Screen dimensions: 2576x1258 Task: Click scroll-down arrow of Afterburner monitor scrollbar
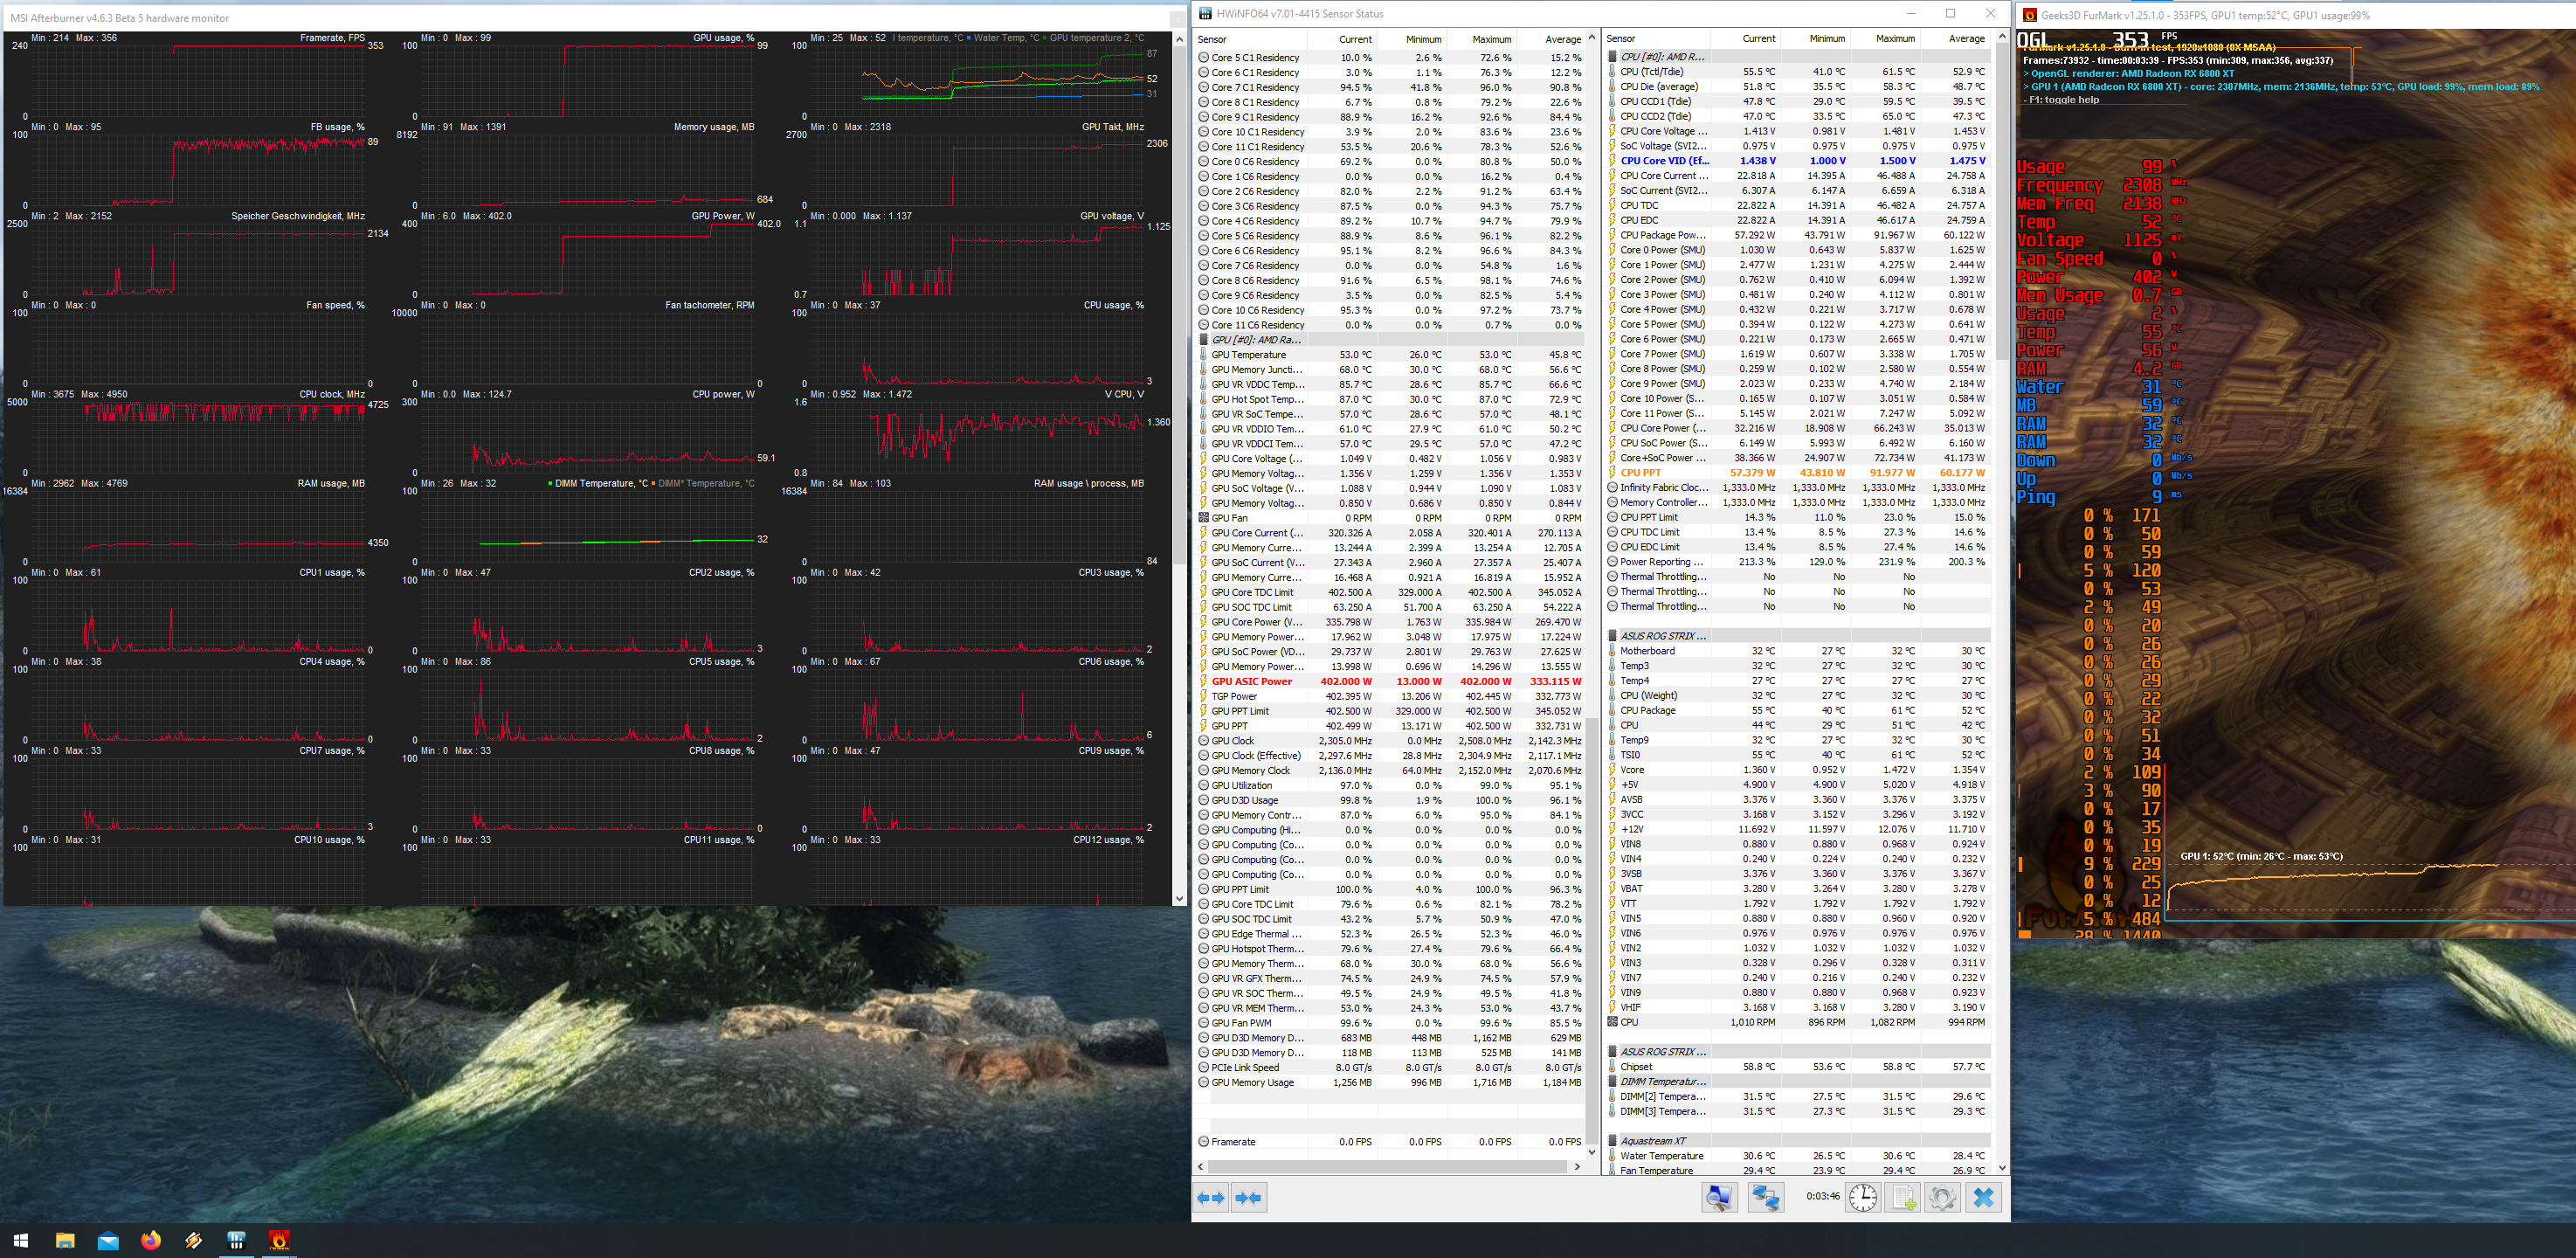click(x=1179, y=899)
